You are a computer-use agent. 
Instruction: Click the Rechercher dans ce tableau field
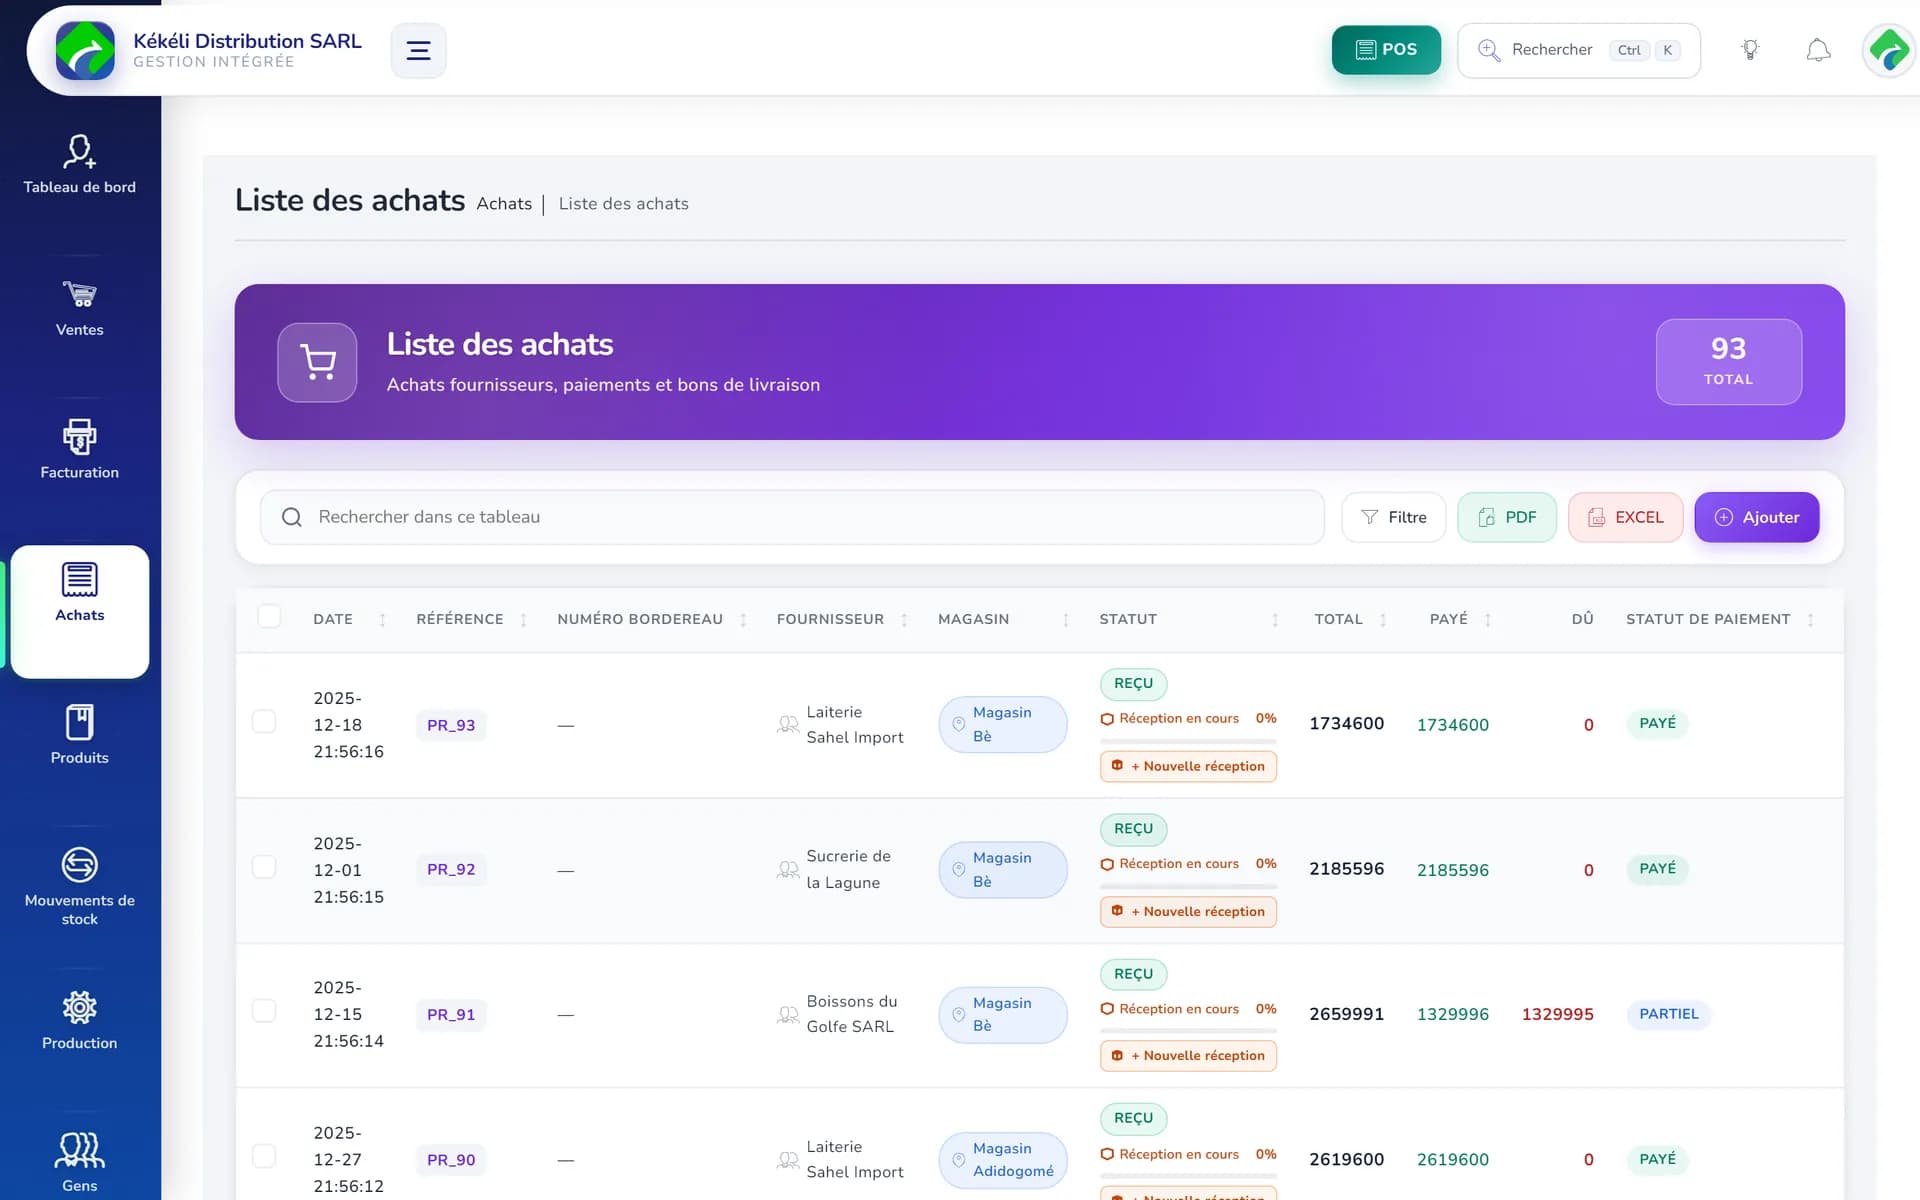point(792,517)
